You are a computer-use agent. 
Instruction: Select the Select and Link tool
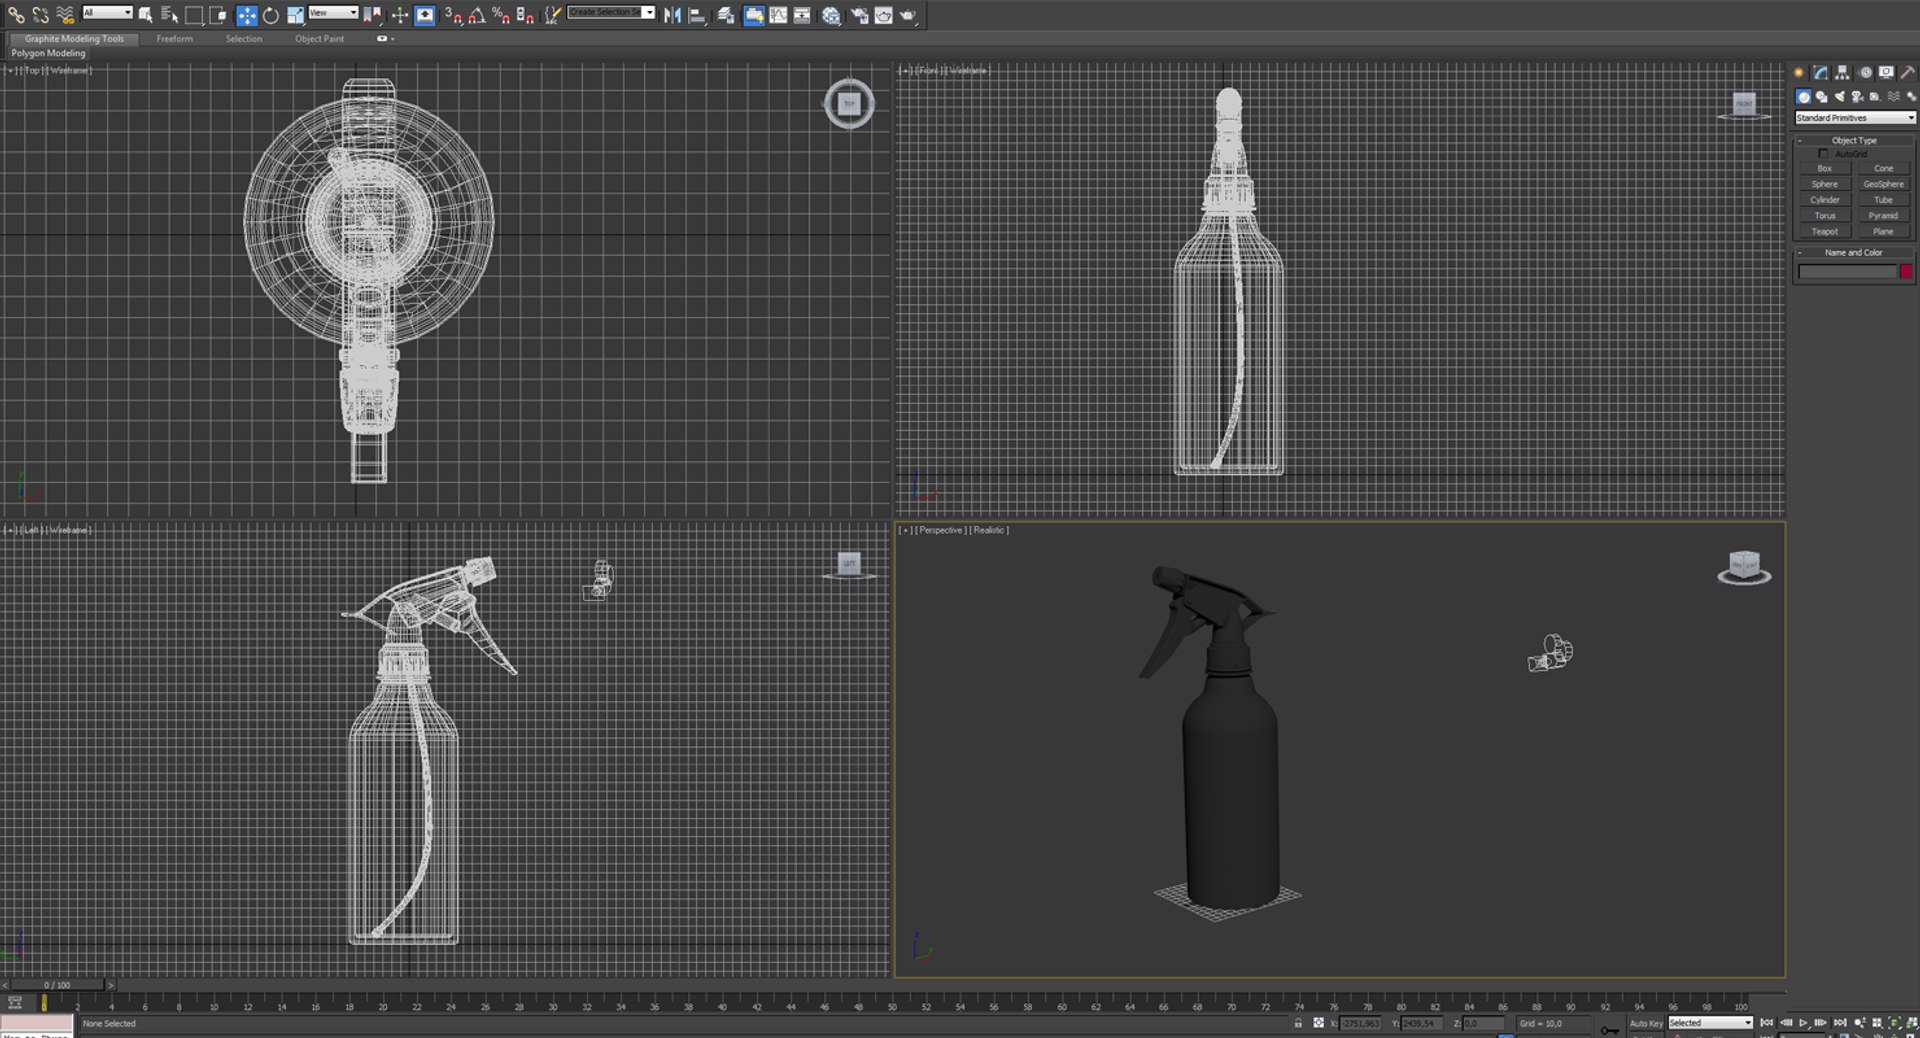(x=16, y=15)
